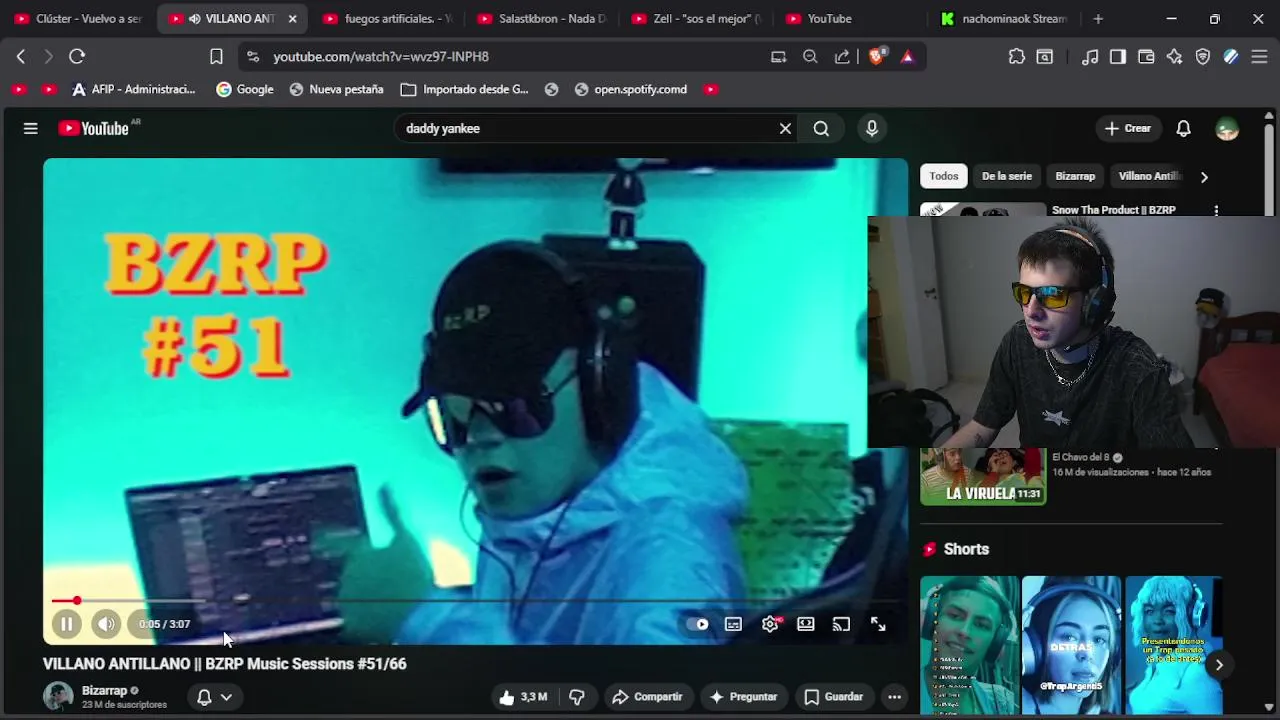Show more filter chips with right arrow

(x=1204, y=176)
